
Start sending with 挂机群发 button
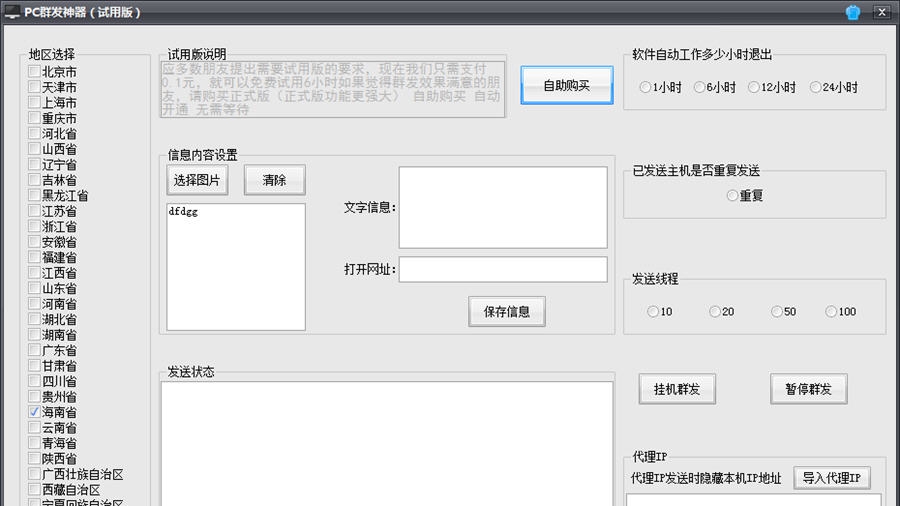click(x=677, y=389)
